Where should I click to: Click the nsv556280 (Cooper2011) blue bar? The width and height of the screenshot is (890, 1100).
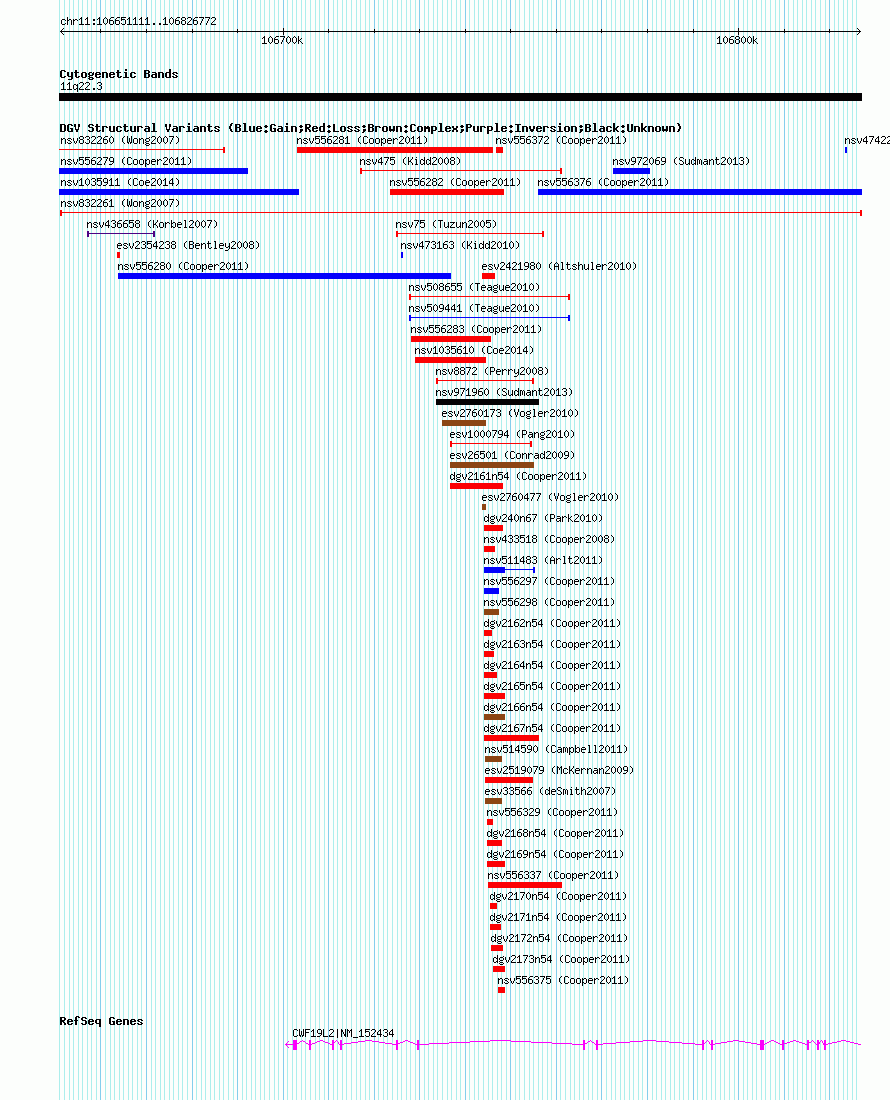coord(284,276)
